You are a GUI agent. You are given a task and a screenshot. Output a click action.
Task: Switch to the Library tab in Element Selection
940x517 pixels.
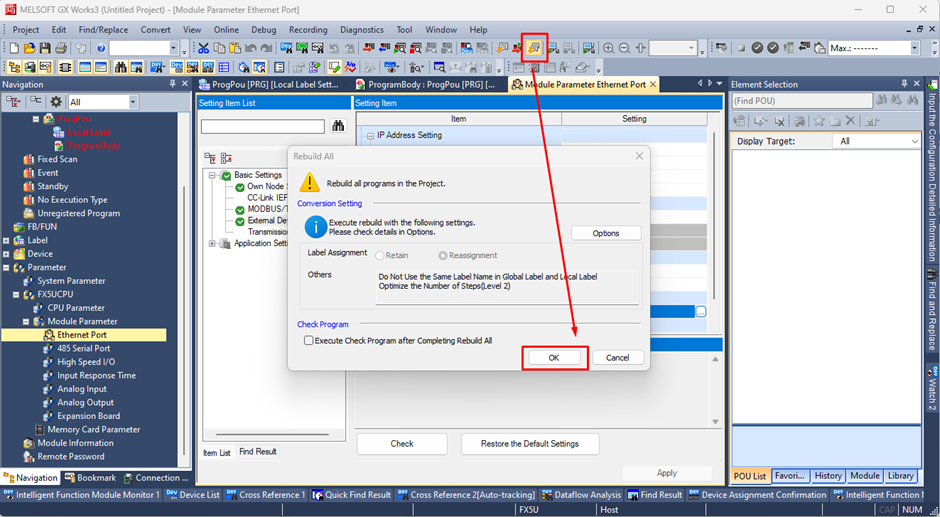(x=900, y=476)
